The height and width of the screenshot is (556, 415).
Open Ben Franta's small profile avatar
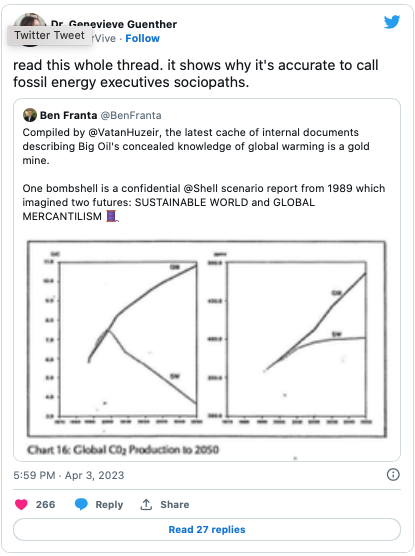click(30, 115)
